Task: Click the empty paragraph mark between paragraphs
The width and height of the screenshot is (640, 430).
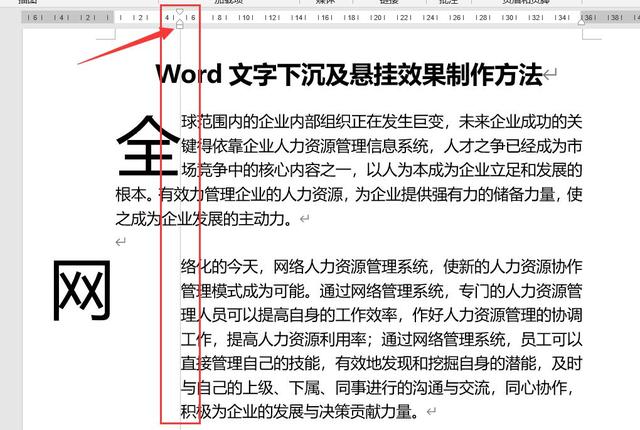Action: click(x=120, y=242)
